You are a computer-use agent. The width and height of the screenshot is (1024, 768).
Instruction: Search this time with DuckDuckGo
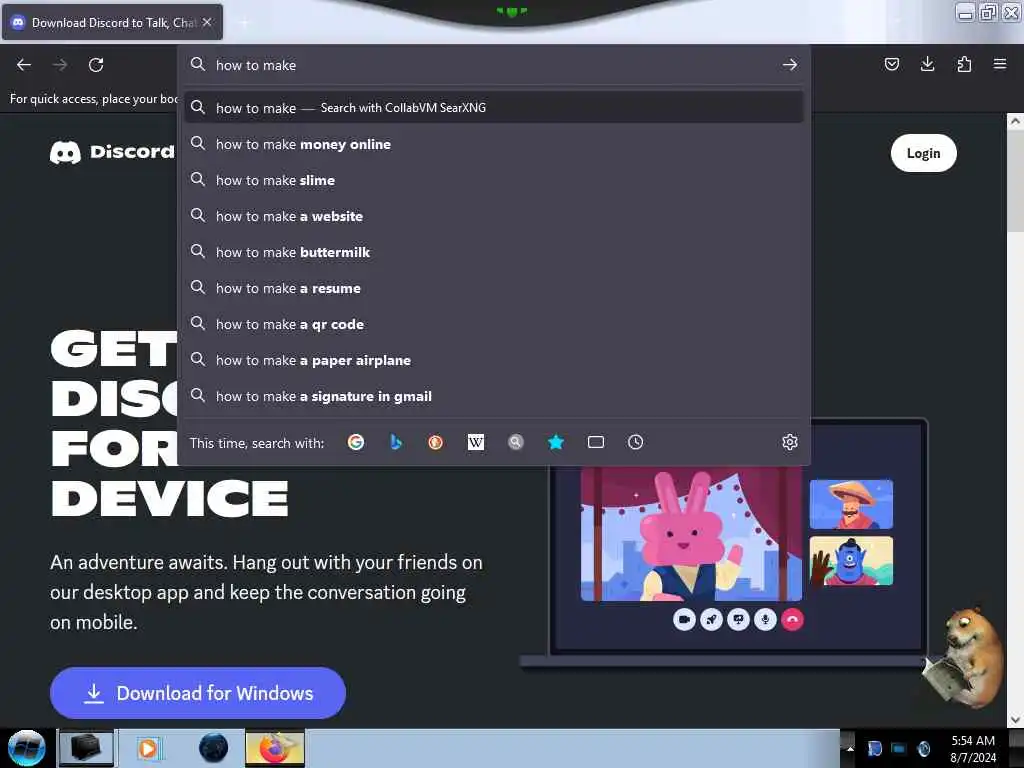[x=436, y=443]
